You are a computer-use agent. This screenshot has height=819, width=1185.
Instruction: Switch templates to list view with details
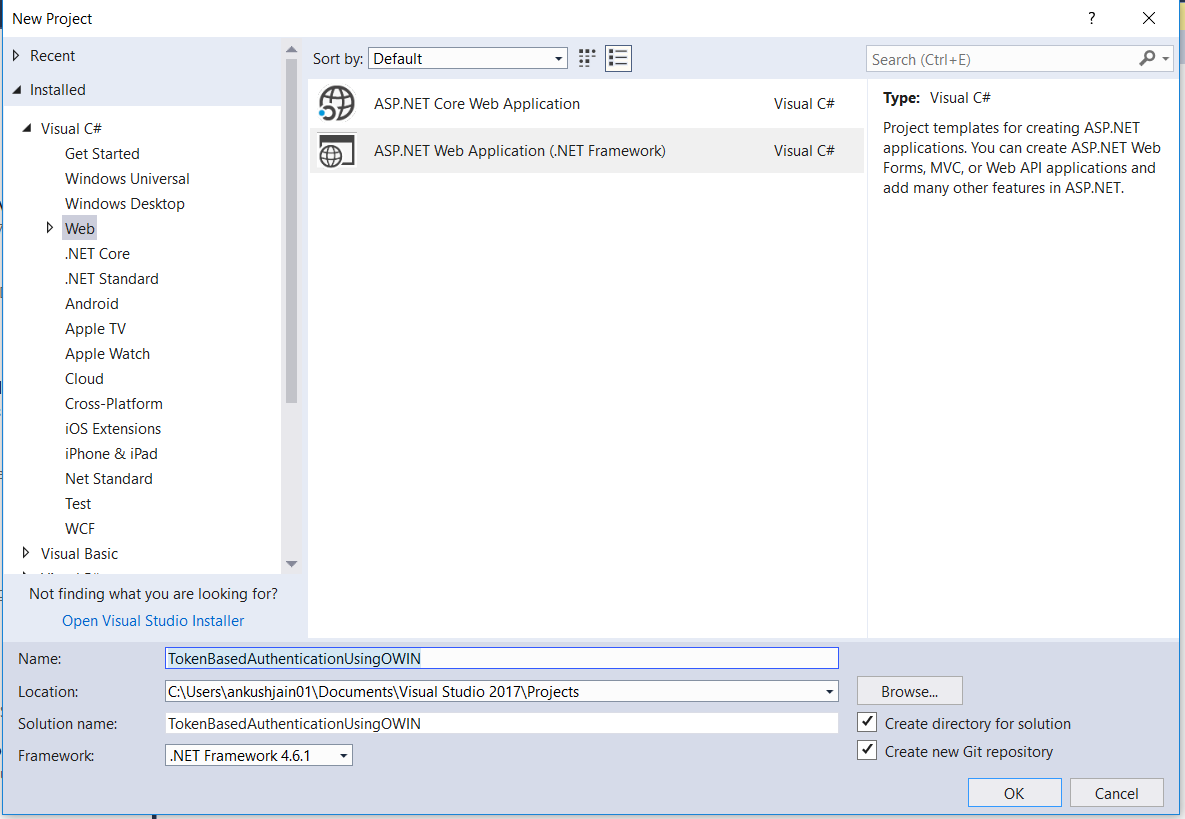[x=617, y=58]
